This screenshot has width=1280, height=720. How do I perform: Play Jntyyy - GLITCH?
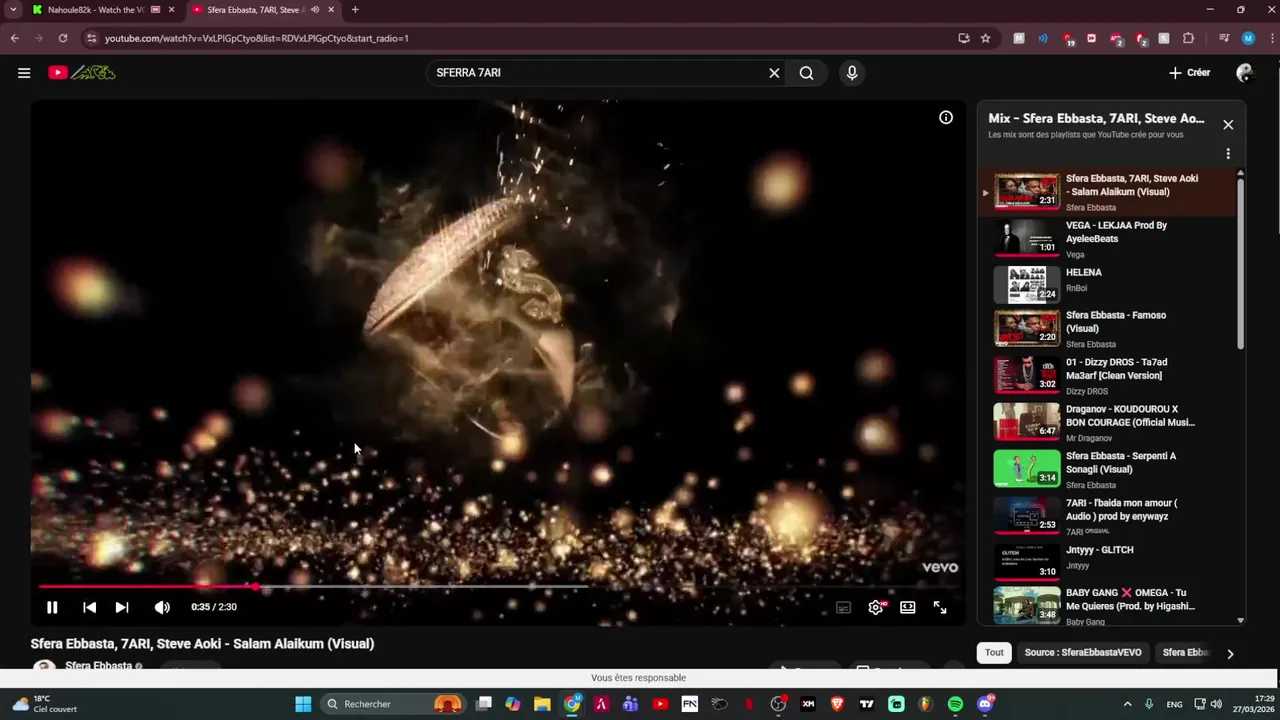click(x=1108, y=562)
